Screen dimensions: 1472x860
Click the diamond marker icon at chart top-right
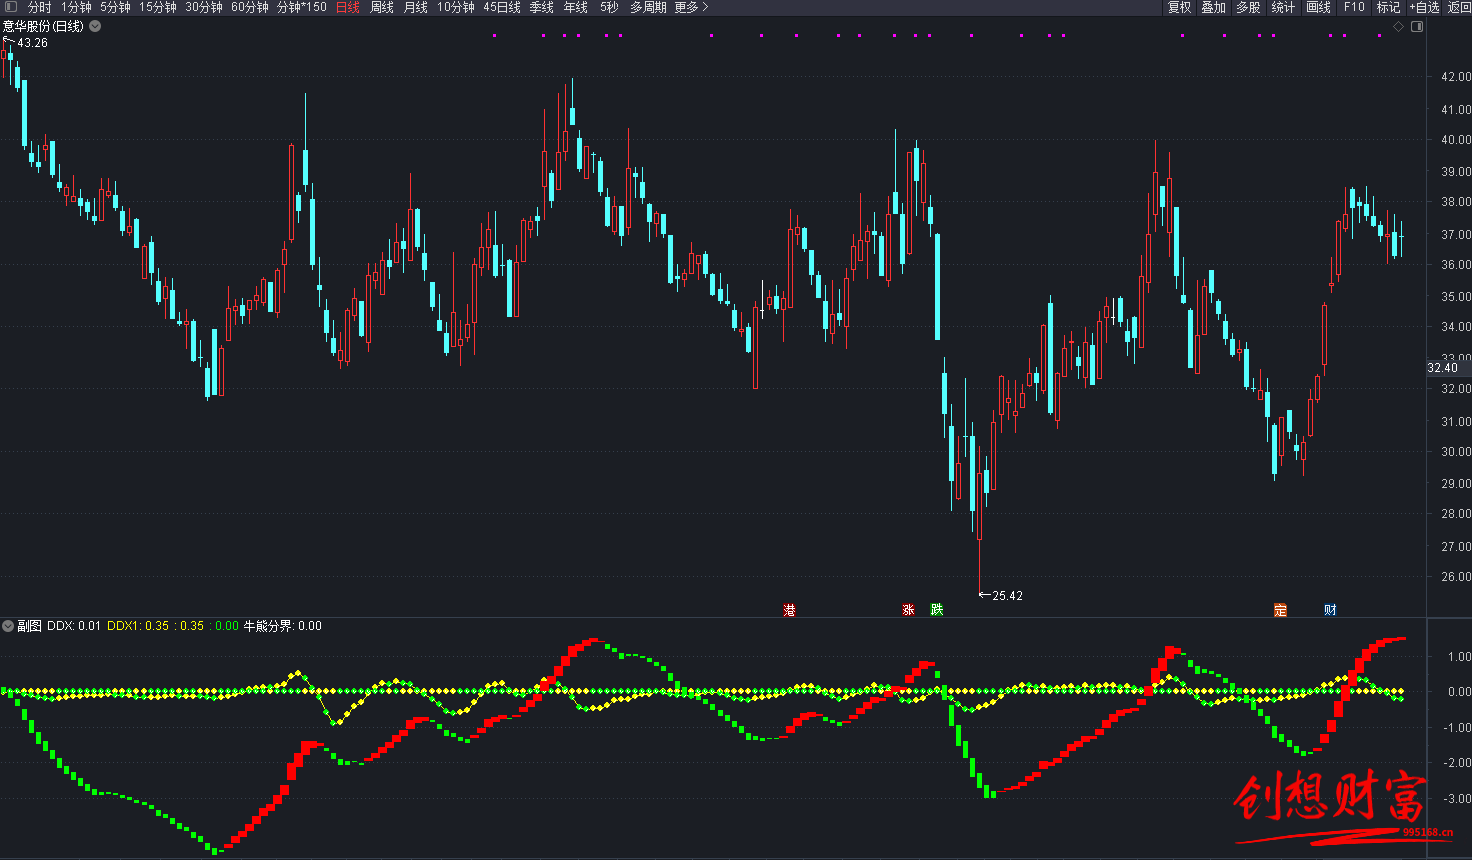tap(1398, 27)
